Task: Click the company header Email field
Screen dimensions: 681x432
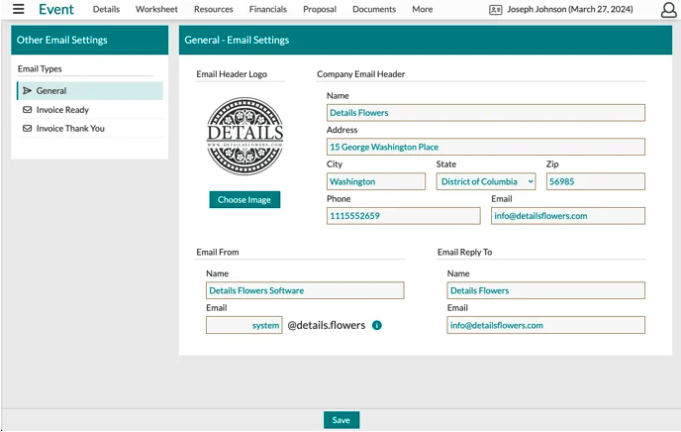Action: 568,216
